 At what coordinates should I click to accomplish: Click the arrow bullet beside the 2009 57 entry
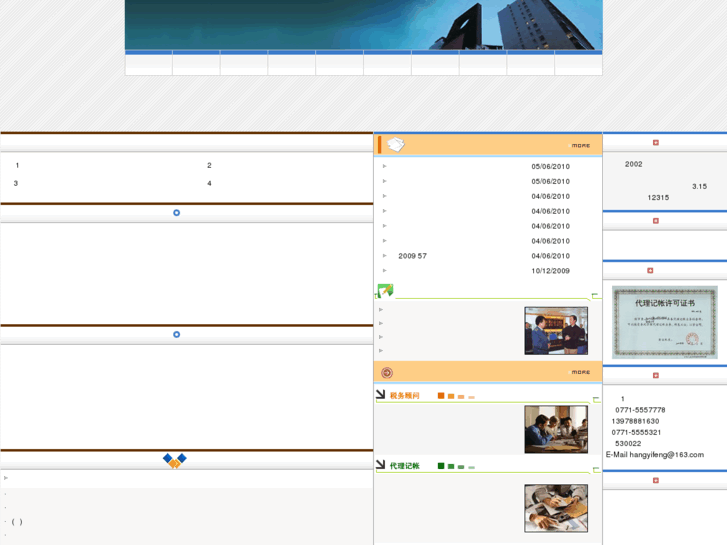[x=384, y=256]
